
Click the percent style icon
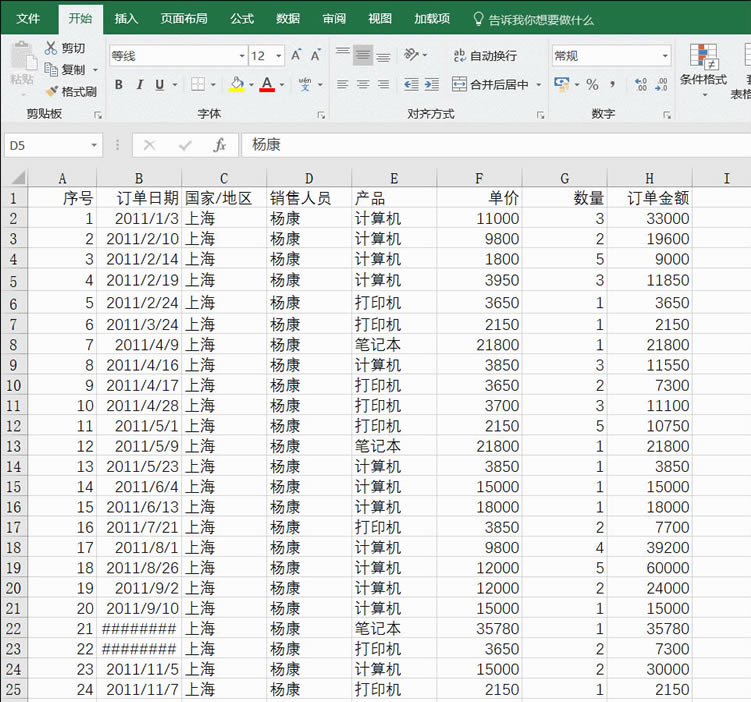coord(592,85)
